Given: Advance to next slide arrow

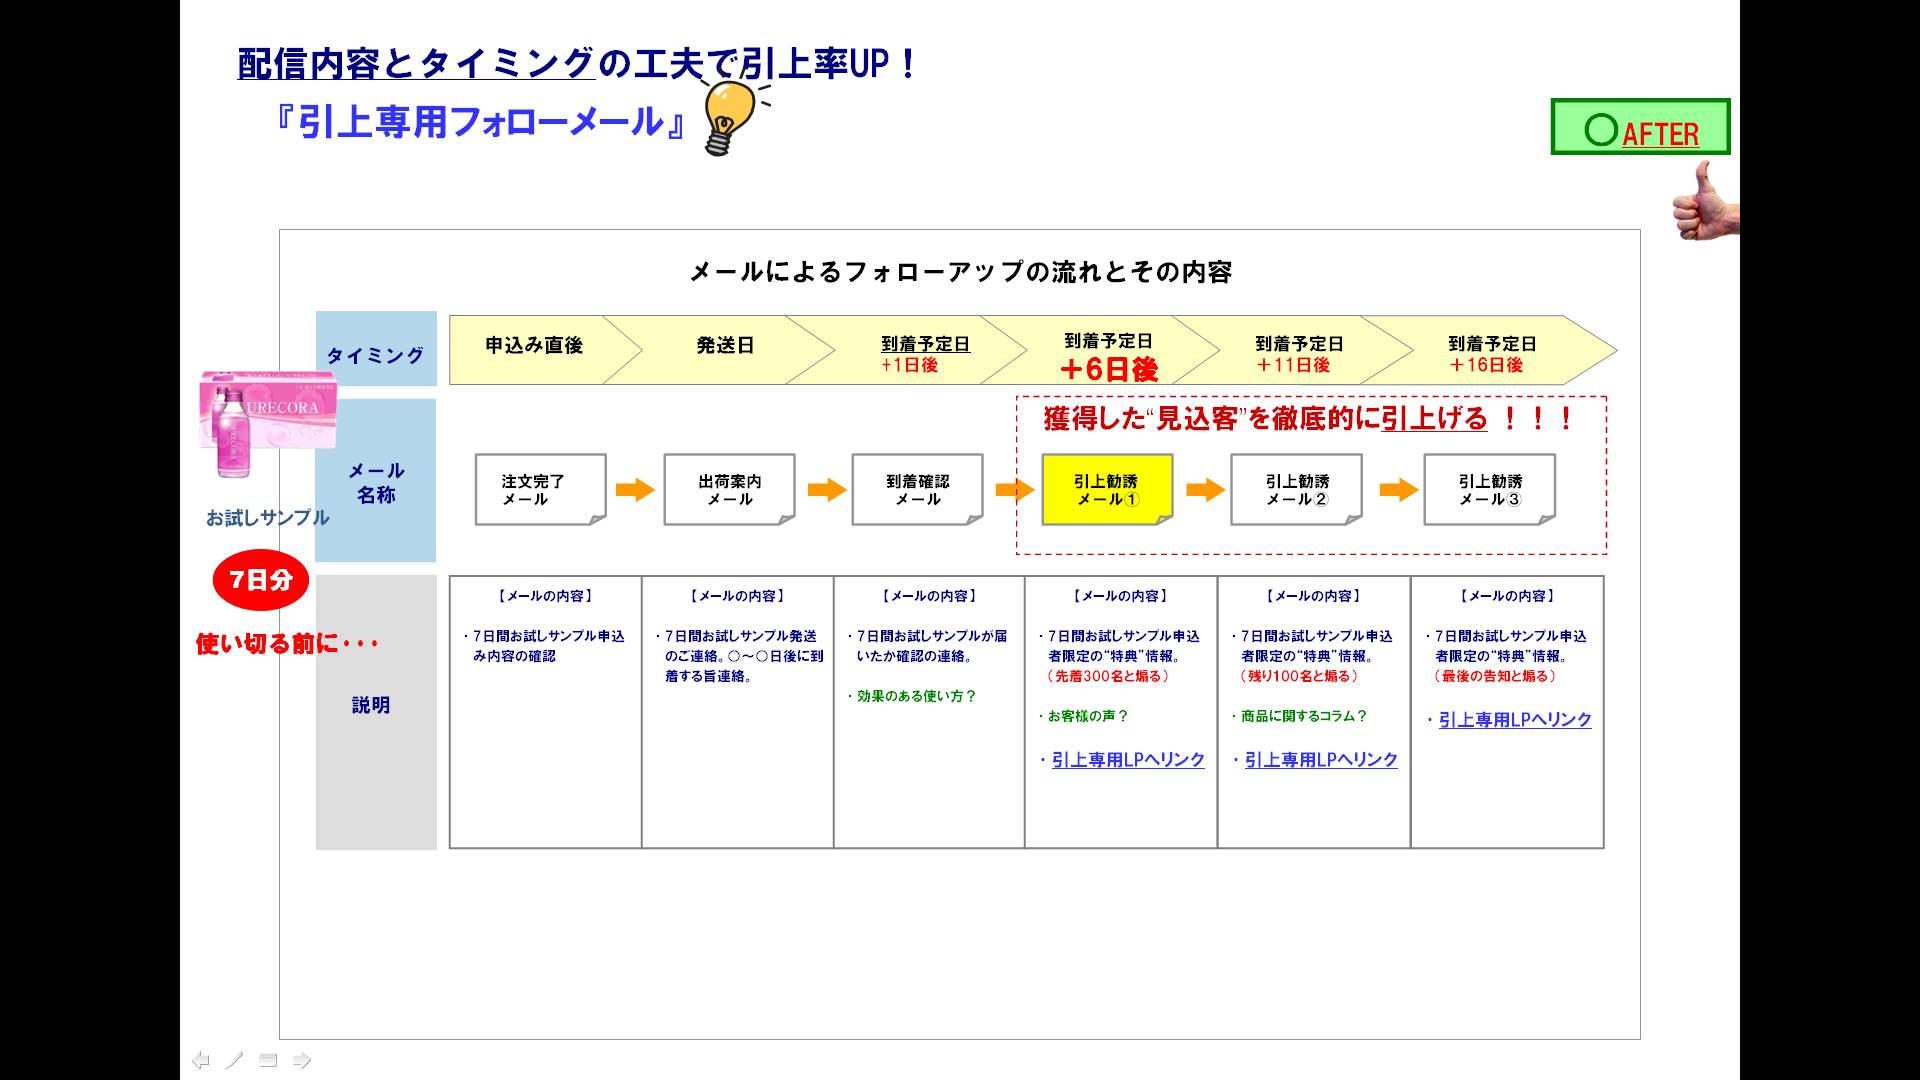Looking at the screenshot, I should (302, 1060).
